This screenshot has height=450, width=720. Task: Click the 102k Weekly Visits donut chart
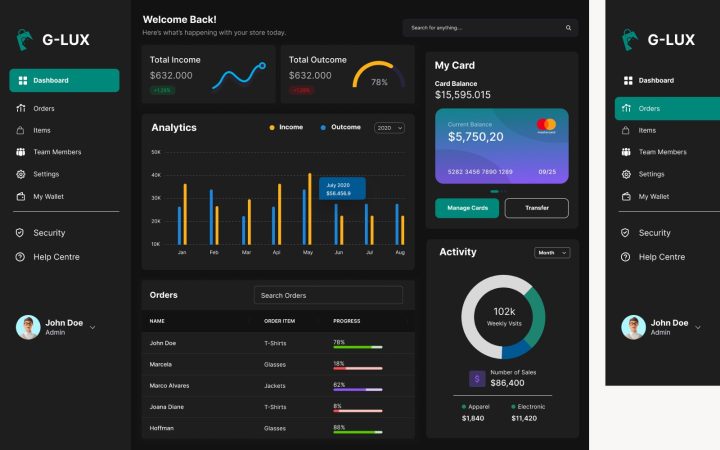tap(504, 317)
